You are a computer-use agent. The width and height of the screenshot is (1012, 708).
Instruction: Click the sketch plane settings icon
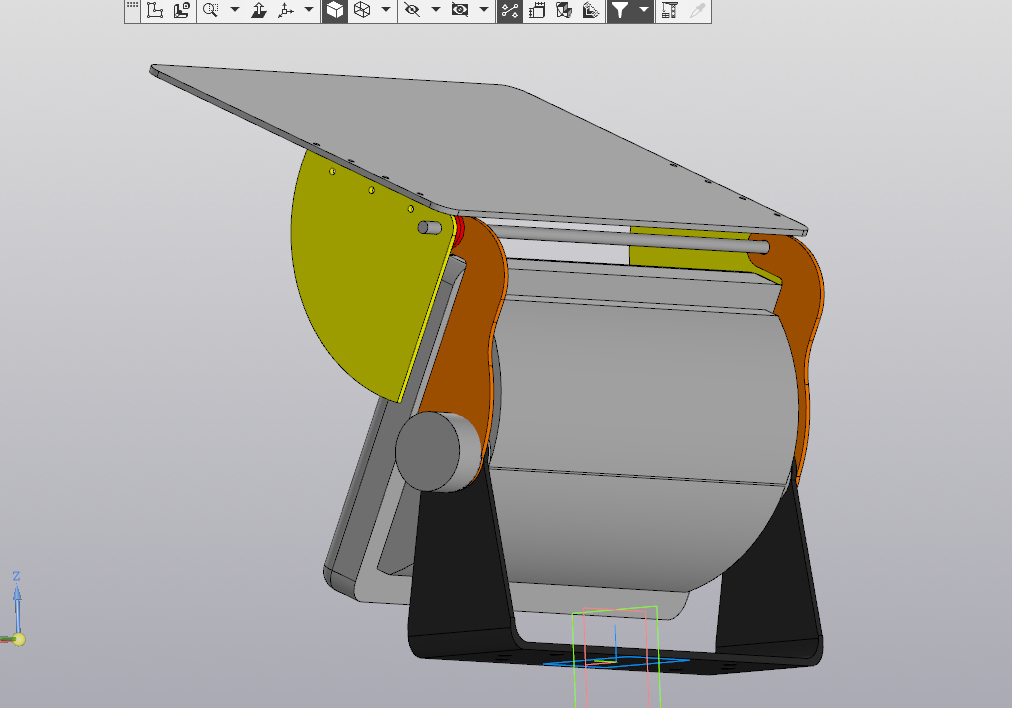[181, 11]
